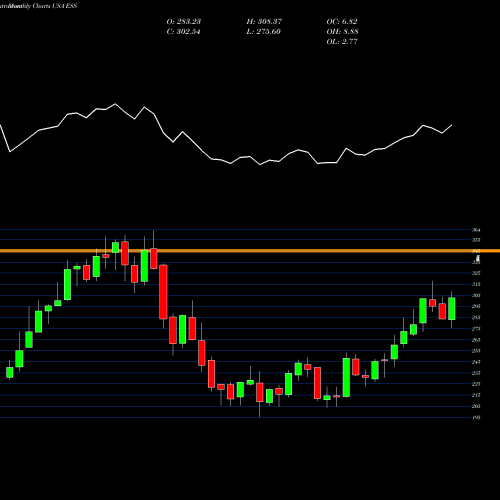Click the 275 price axis label
Image resolution: width=500 pixels, height=500 pixels.
point(476,329)
